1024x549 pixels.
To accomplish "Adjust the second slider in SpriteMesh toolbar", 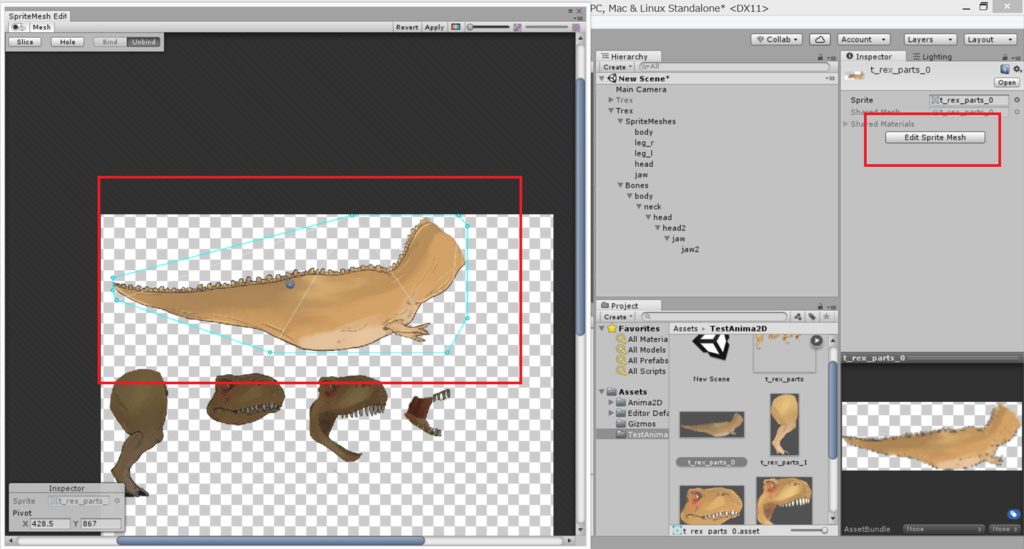I will (547, 27).
